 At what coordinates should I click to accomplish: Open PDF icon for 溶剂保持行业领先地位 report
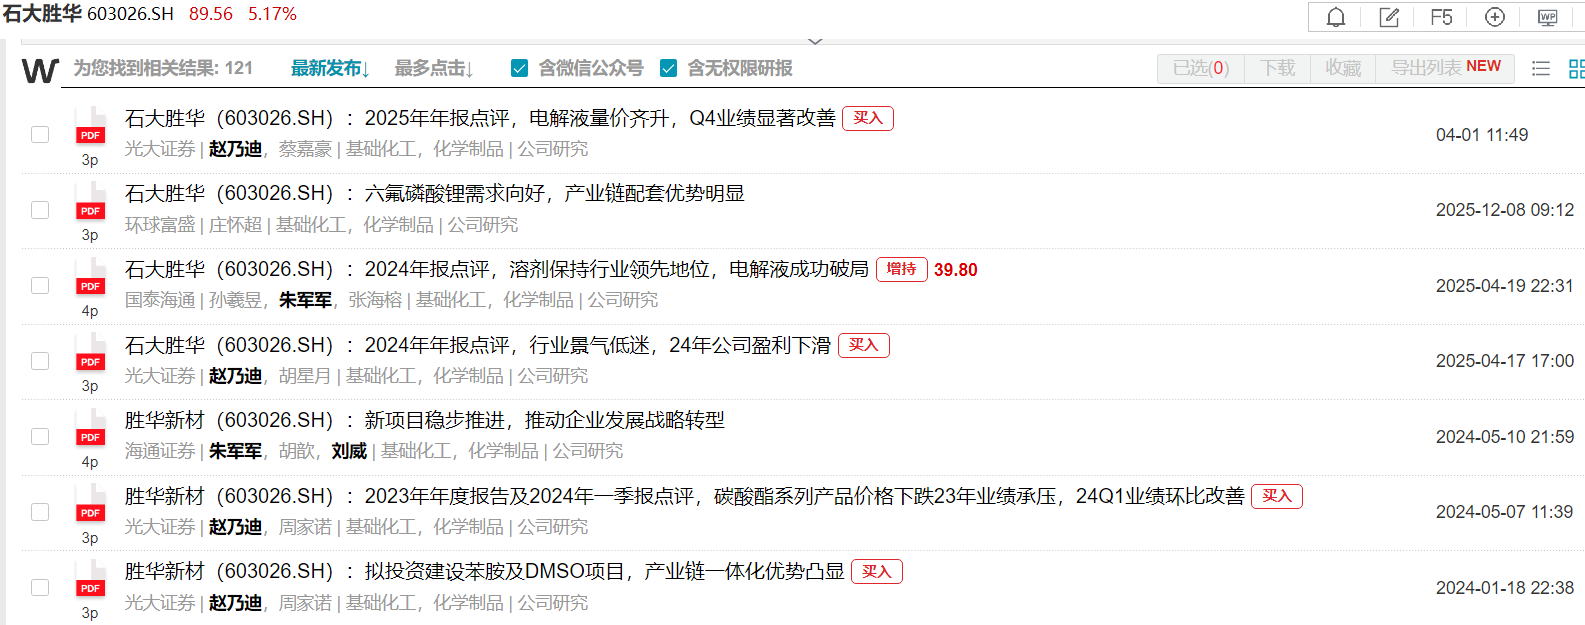(90, 278)
